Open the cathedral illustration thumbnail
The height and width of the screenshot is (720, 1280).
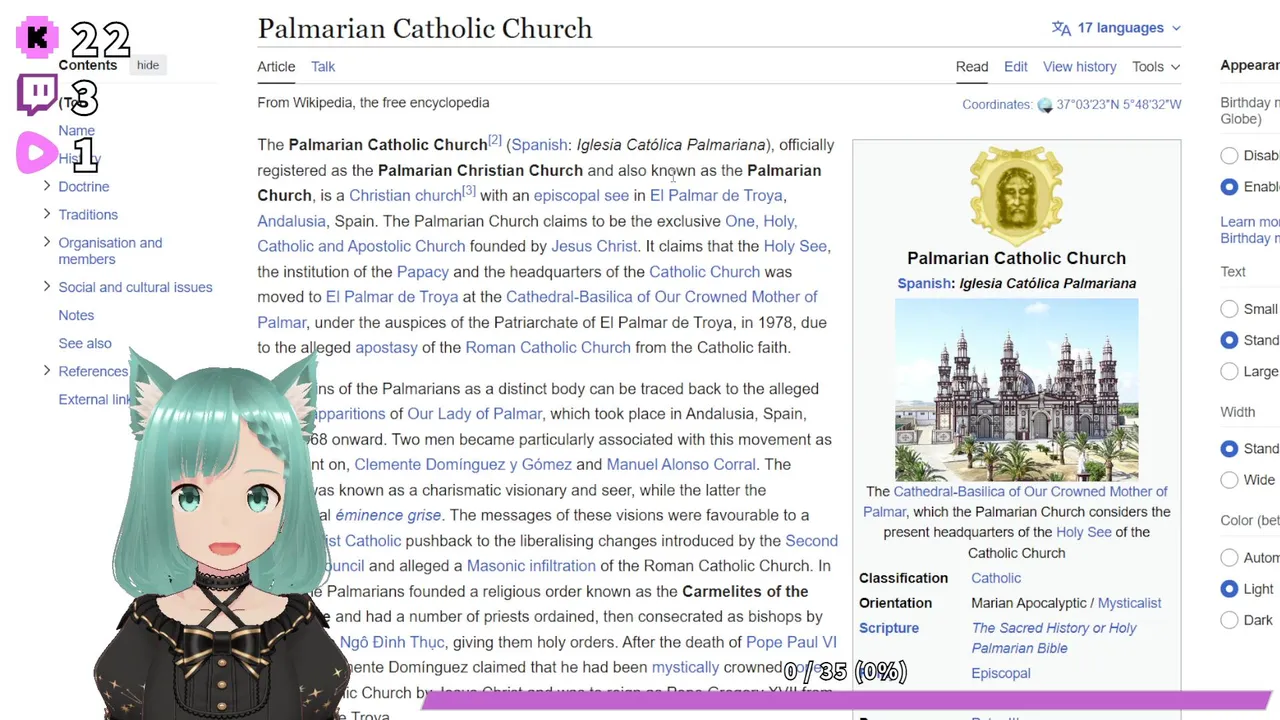(x=1016, y=390)
